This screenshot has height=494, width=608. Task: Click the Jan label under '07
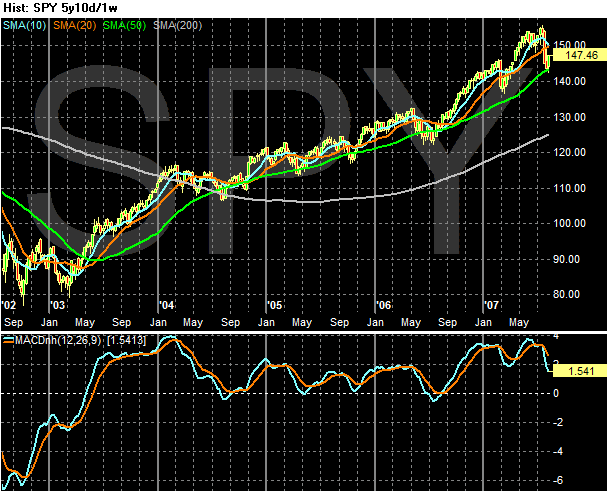point(483,322)
